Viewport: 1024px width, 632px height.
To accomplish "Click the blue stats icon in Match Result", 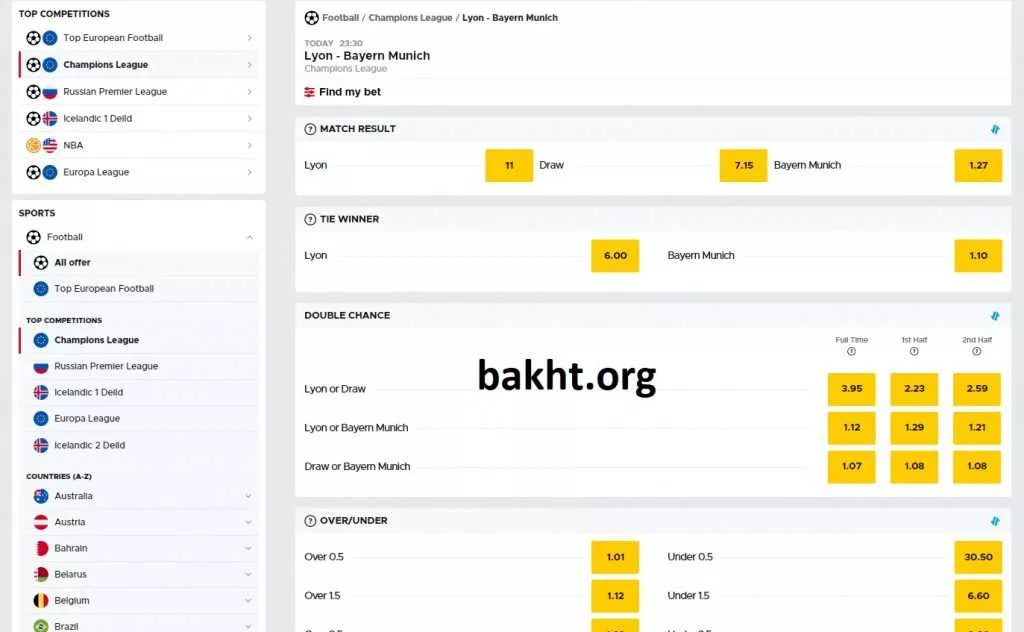I will click(x=994, y=129).
